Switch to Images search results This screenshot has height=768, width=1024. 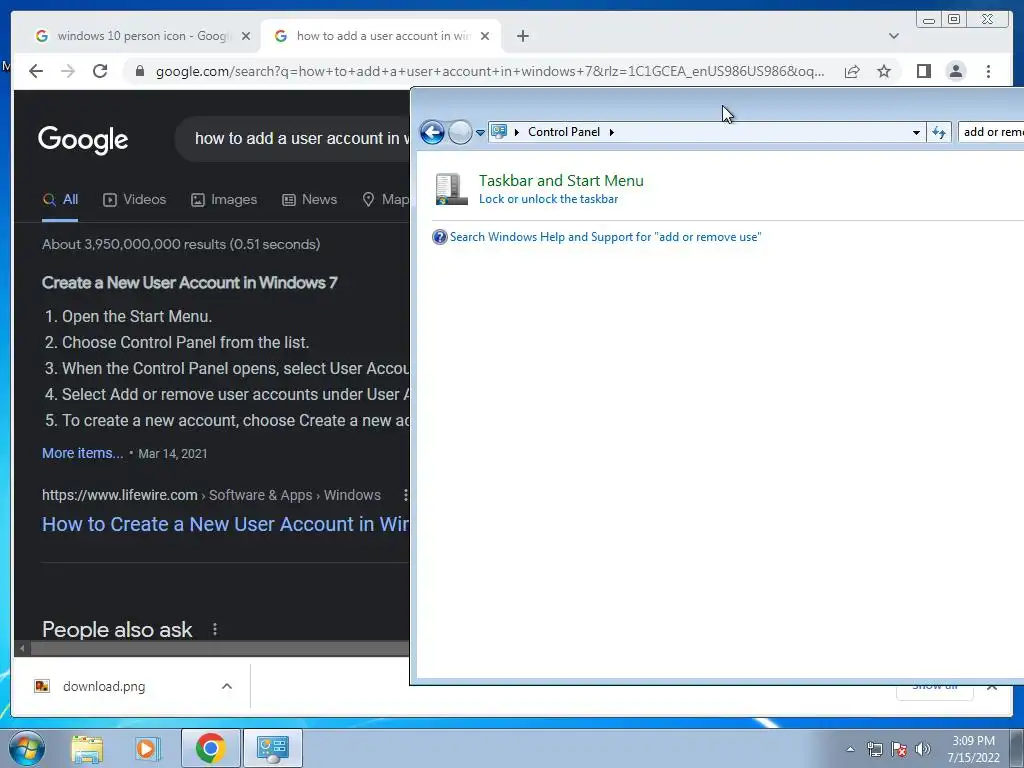pyautogui.click(x=224, y=200)
